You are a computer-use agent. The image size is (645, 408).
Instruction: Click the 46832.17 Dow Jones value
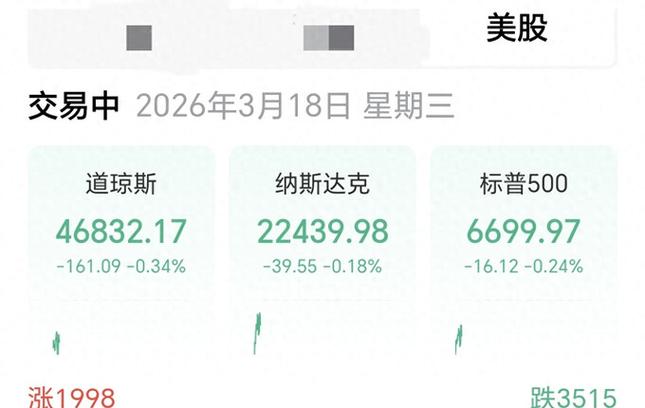click(x=121, y=232)
